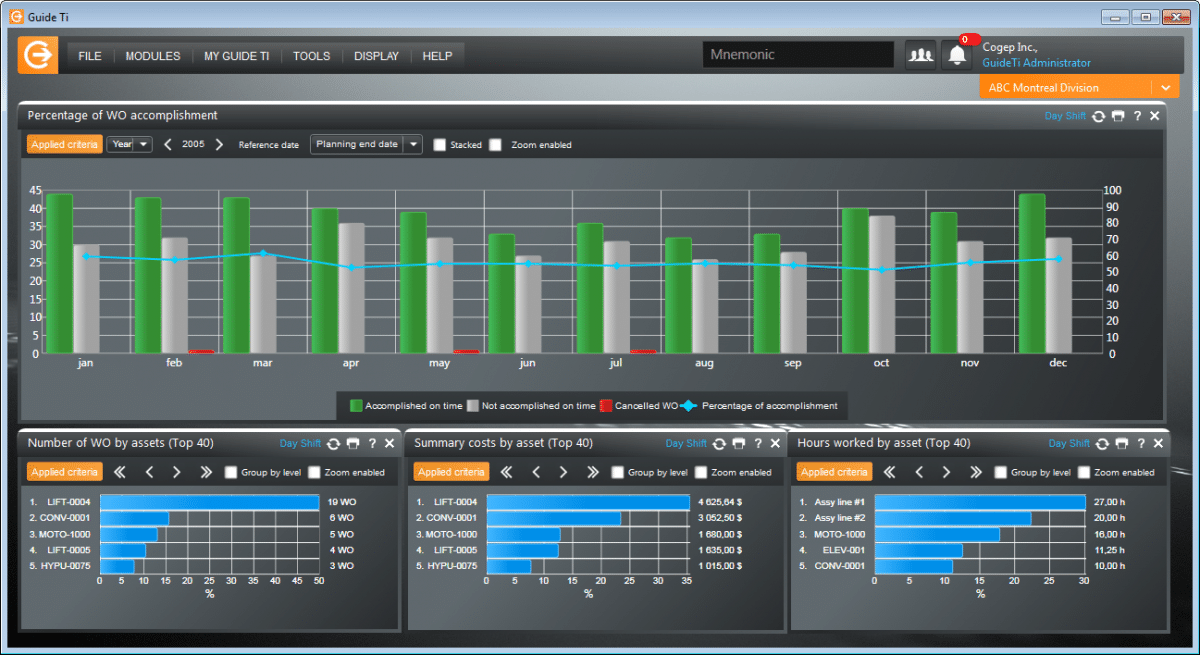Click Applied criteria in Summary costs panel
Screen dimensions: 1200x655
click(x=451, y=472)
